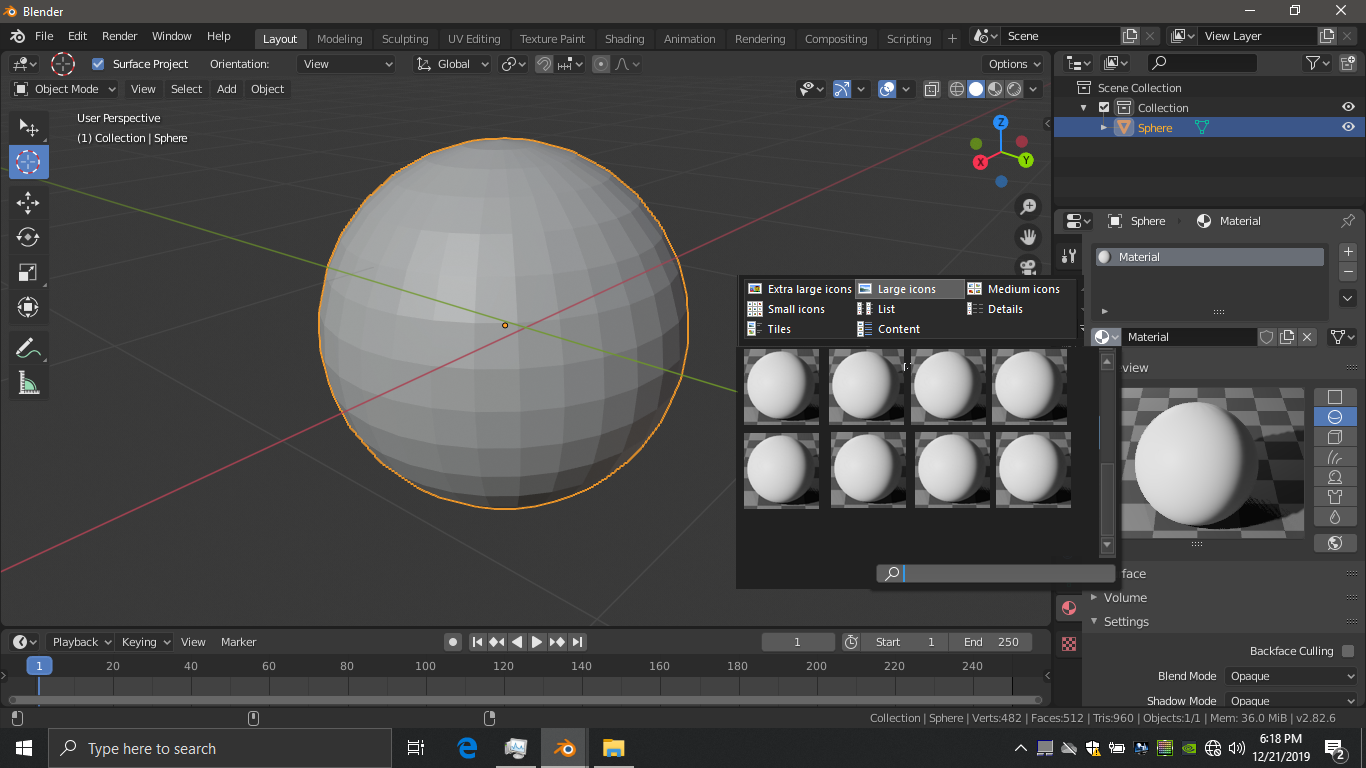Viewport: 1366px width, 768px height.
Task: Click the pan view hand icon
Action: pos(1027,237)
